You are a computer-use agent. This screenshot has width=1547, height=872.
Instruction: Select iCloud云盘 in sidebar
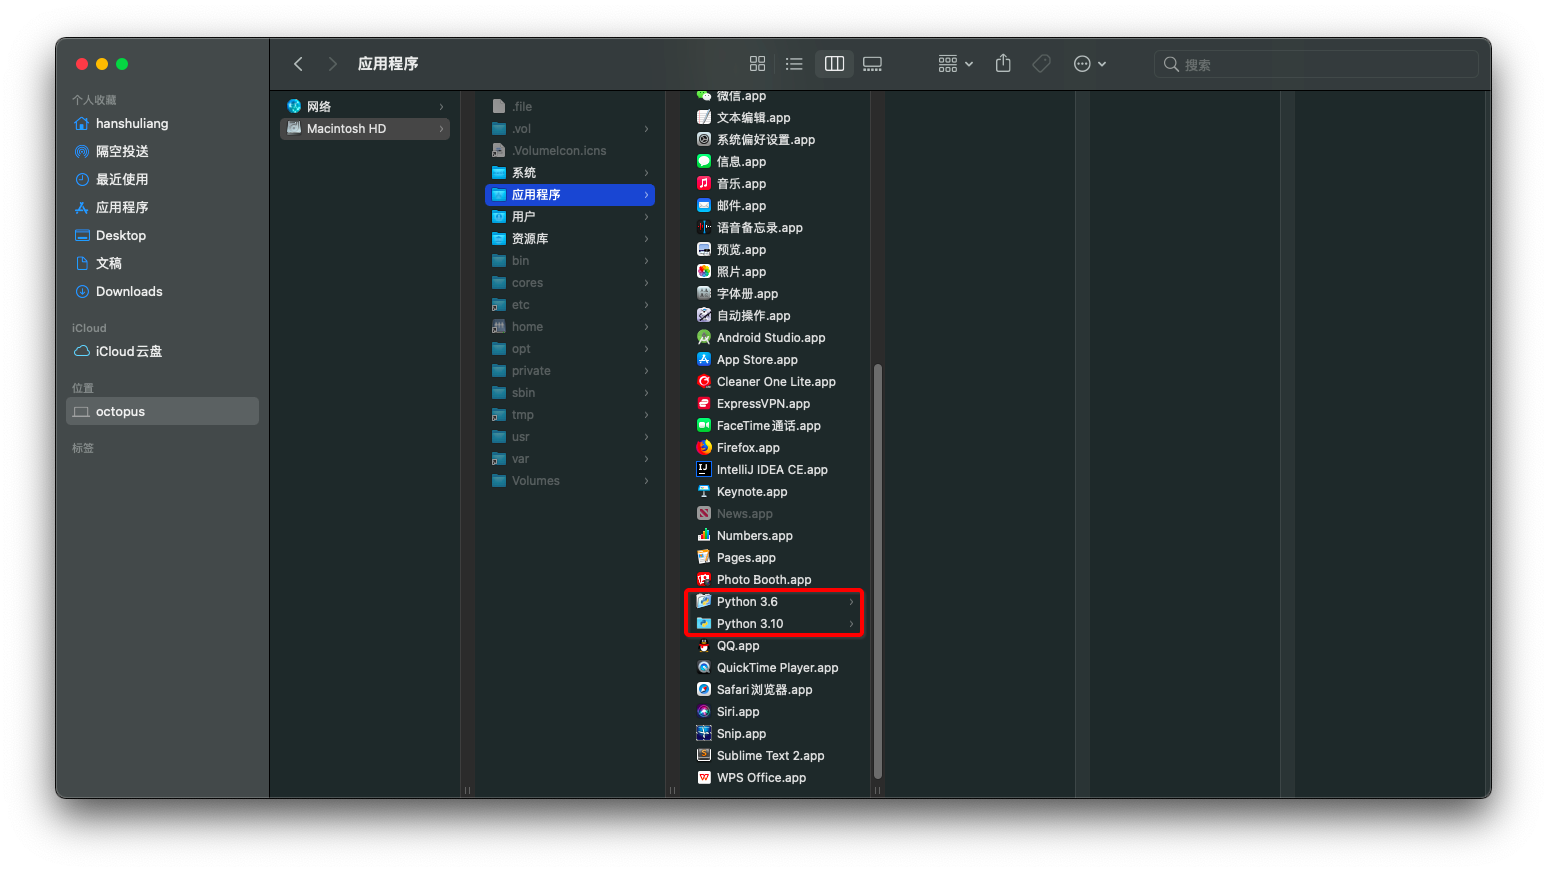[162, 352]
